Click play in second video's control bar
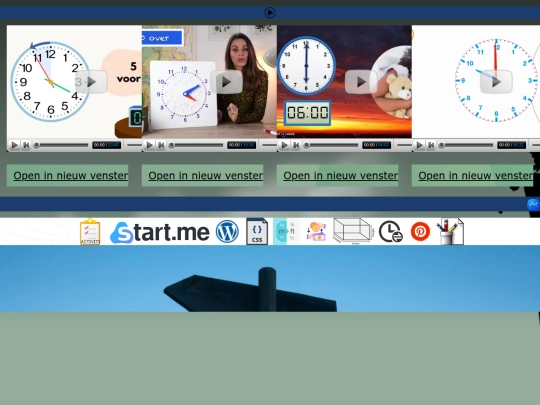This screenshot has height=405, width=540. 149,145
